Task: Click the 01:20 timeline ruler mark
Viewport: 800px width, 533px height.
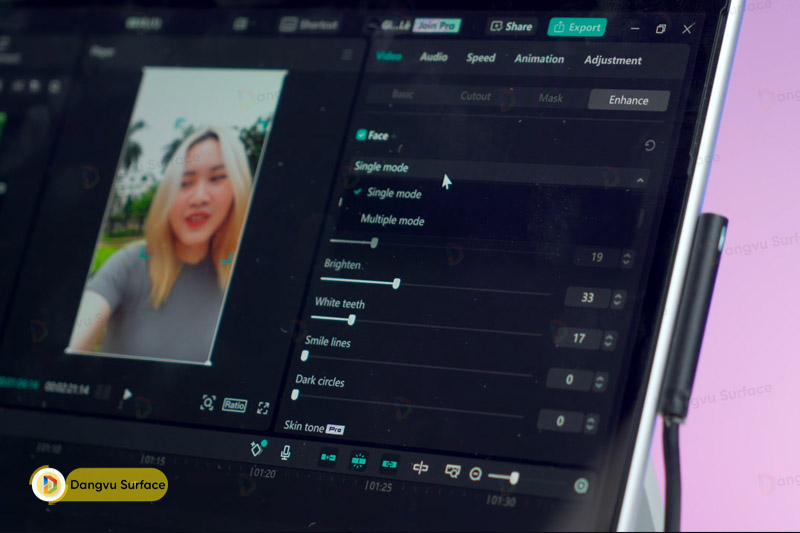Action: coord(262,473)
